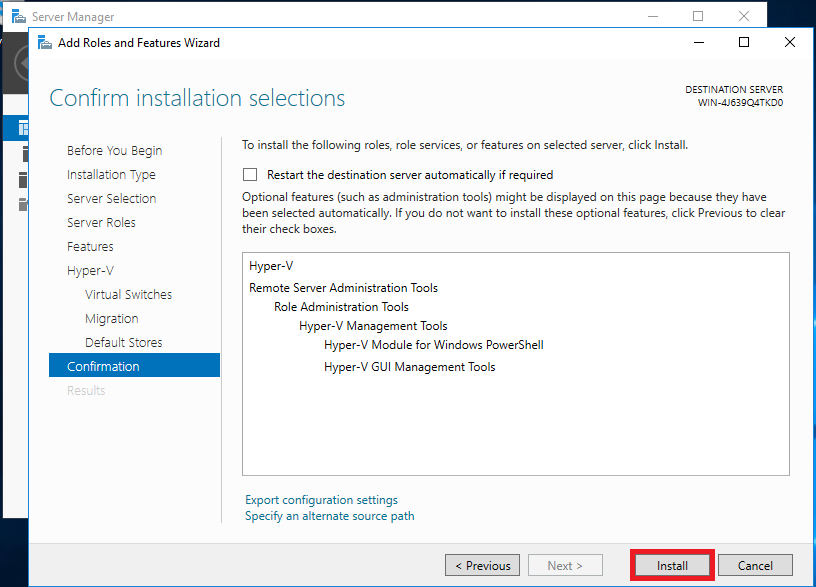
Task: Click Export configuration settings link
Action: 321,500
